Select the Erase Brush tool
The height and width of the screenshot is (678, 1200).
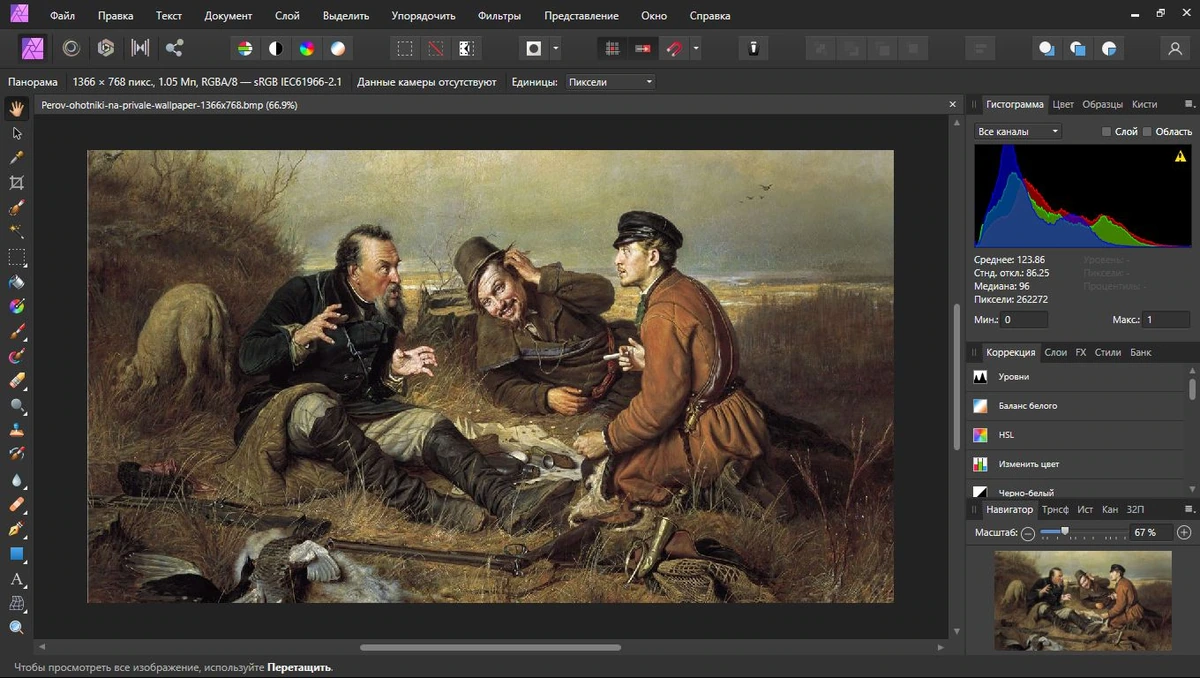(x=16, y=381)
